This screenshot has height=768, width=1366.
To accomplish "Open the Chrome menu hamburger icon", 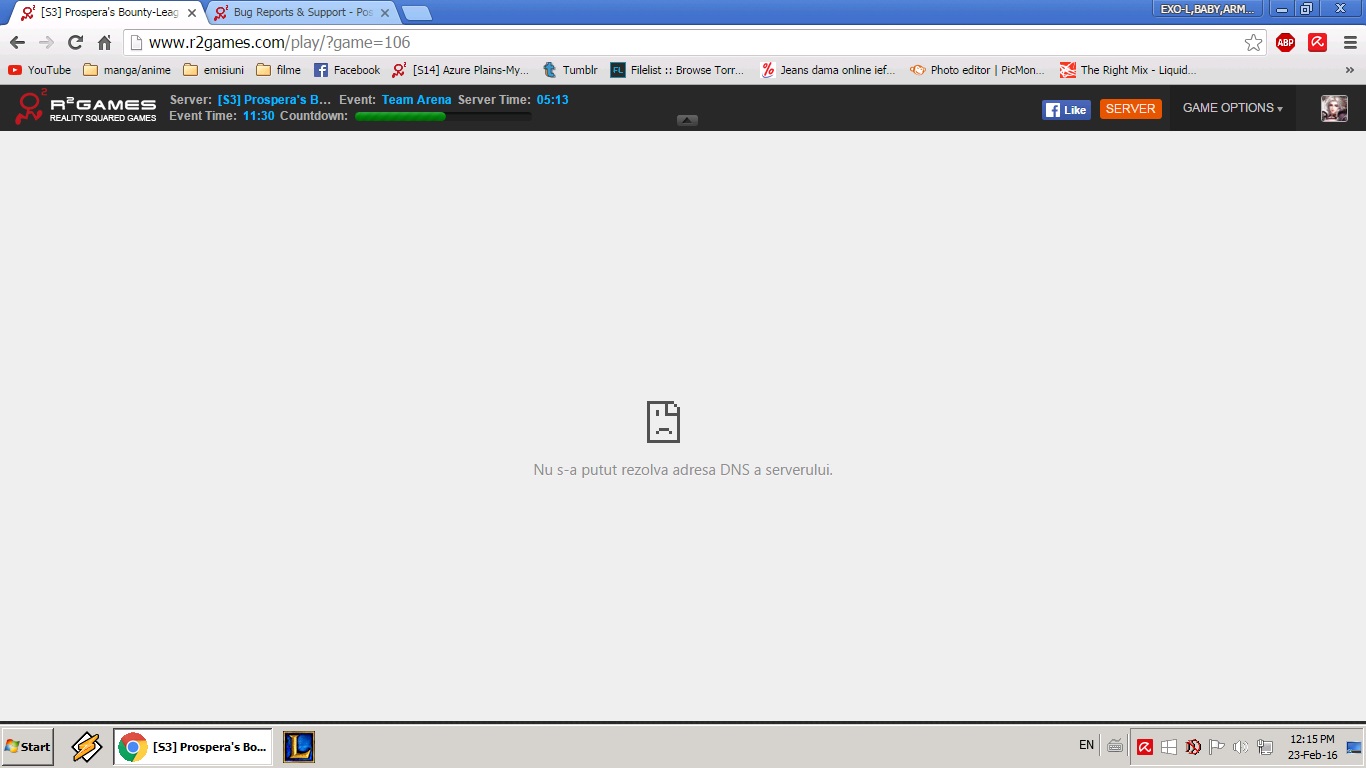I will point(1350,42).
